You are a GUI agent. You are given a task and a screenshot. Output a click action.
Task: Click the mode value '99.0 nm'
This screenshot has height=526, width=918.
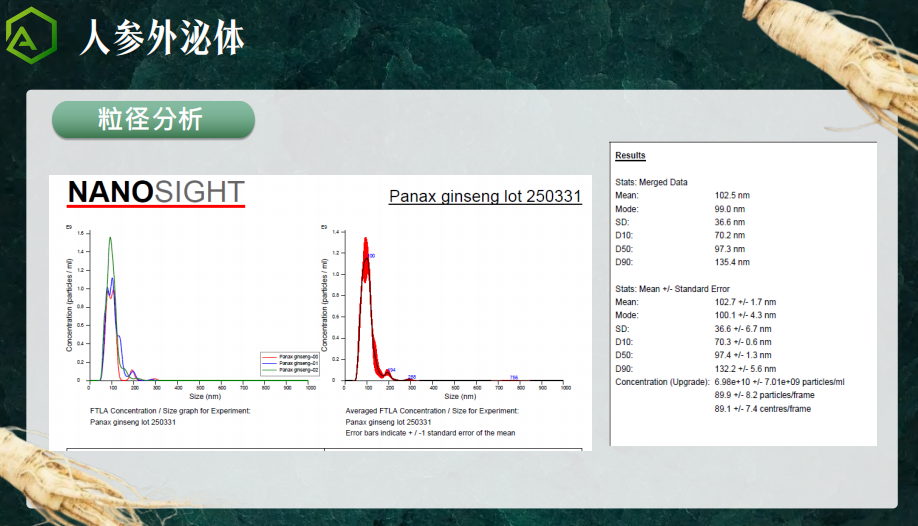(729, 209)
